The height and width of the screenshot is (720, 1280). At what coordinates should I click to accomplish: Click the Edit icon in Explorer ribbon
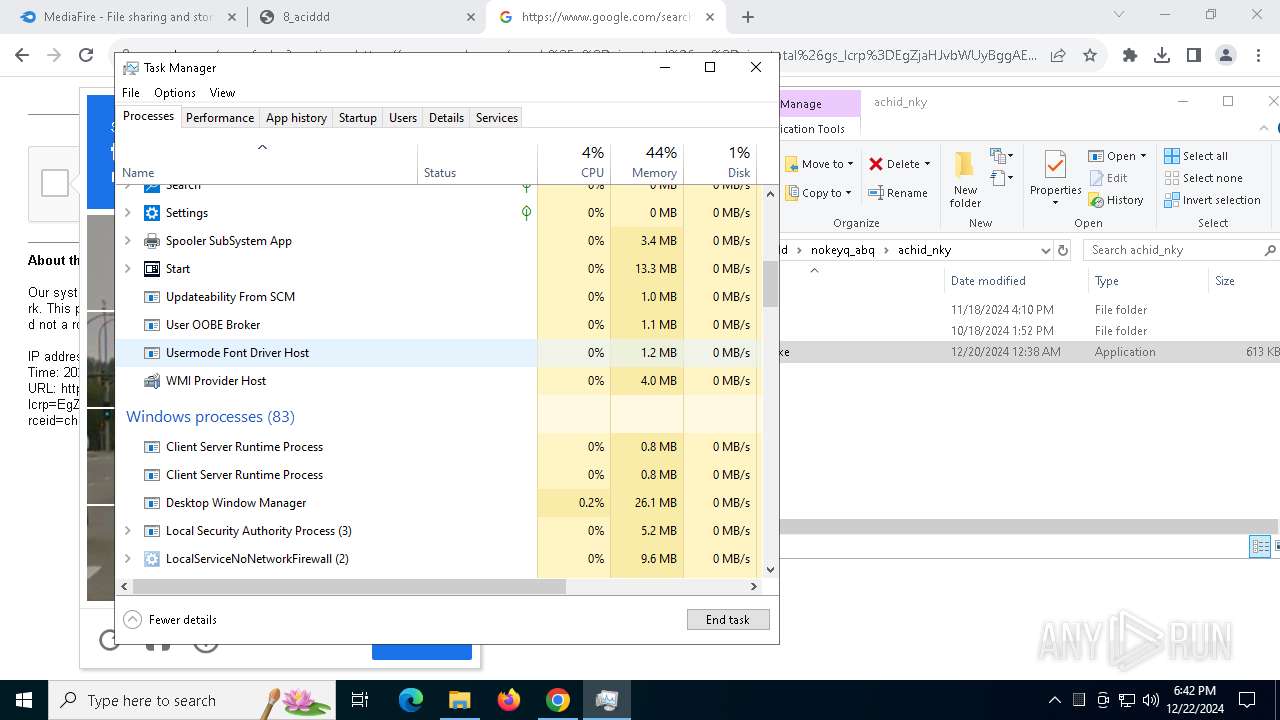click(1096, 178)
